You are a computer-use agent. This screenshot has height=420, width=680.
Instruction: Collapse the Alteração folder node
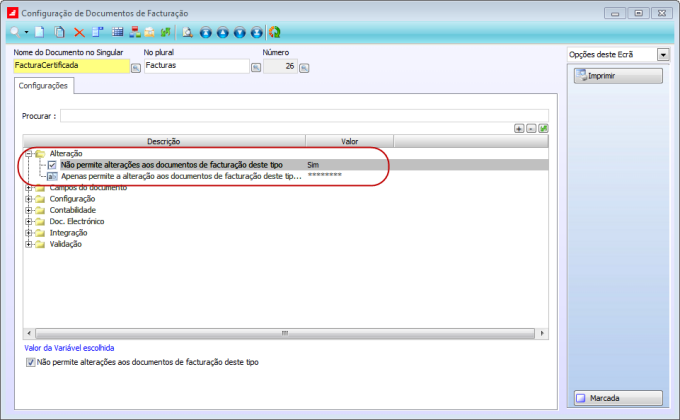point(29,154)
